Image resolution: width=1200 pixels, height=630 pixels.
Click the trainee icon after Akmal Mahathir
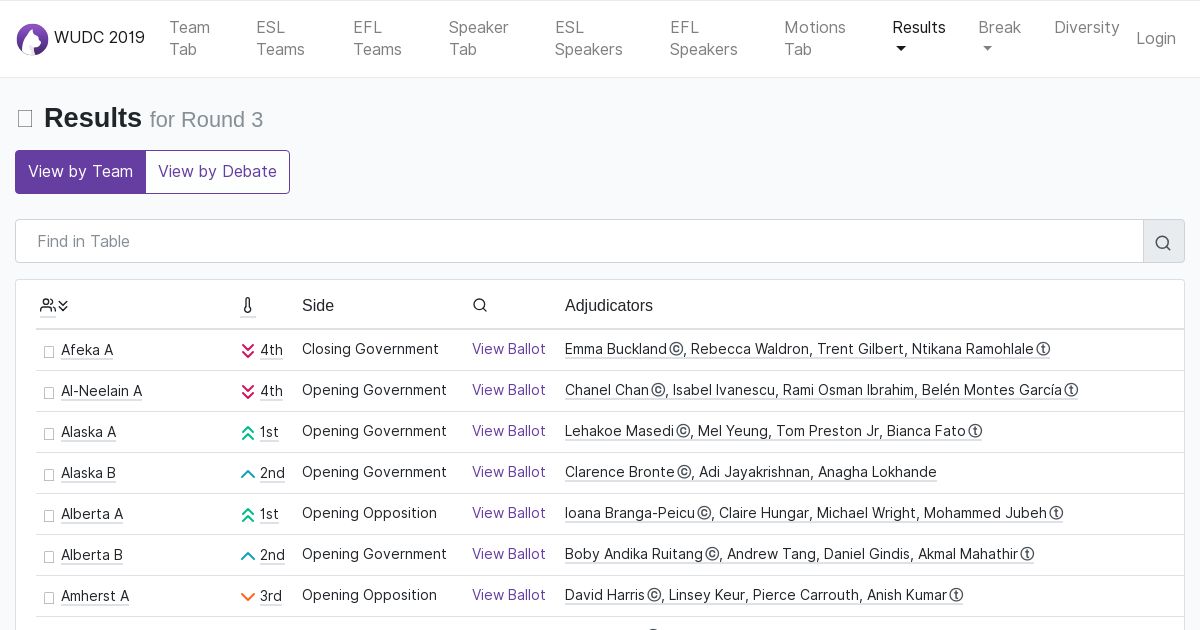tap(1027, 554)
